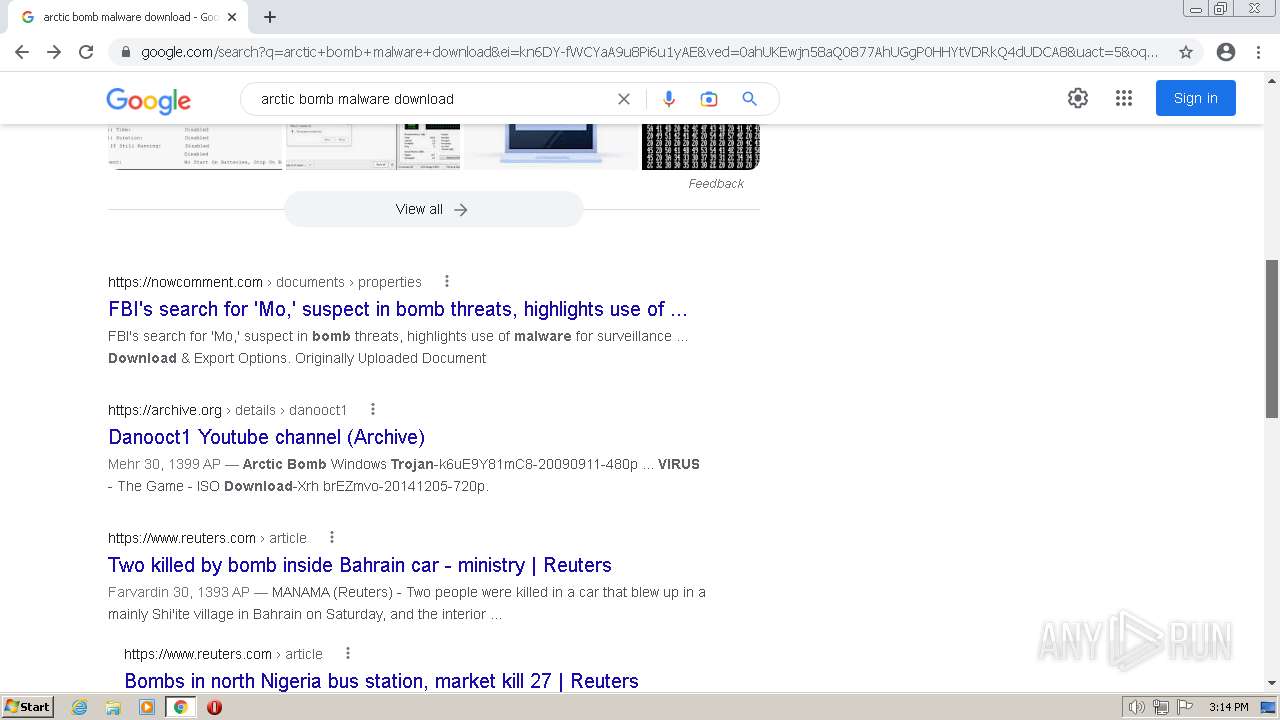Viewport: 1280px width, 720px height.
Task: Open the network icon in system tray
Action: [1161, 707]
